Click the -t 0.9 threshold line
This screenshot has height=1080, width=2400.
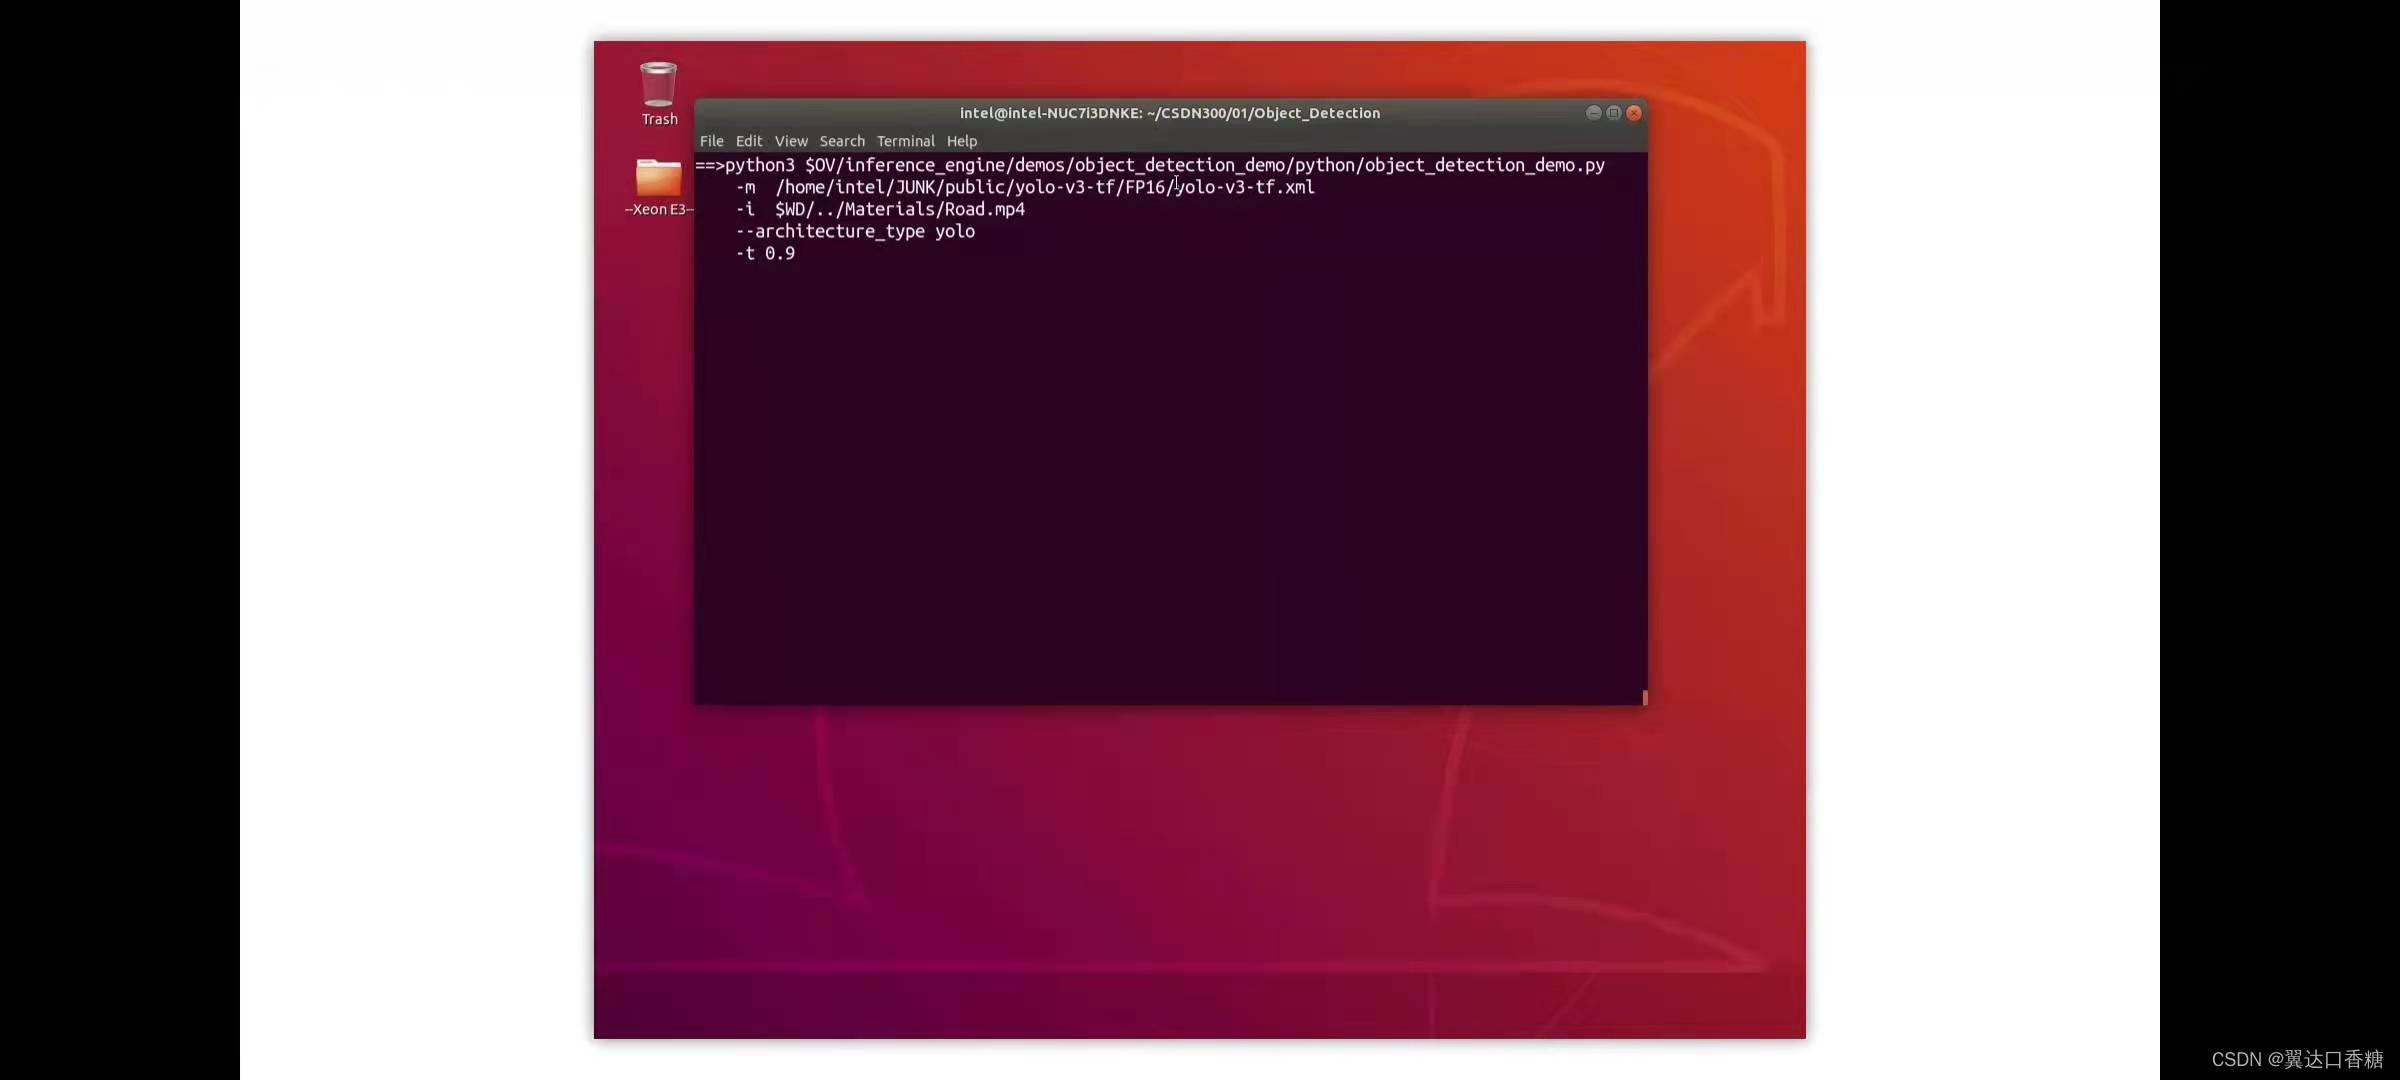[765, 253]
